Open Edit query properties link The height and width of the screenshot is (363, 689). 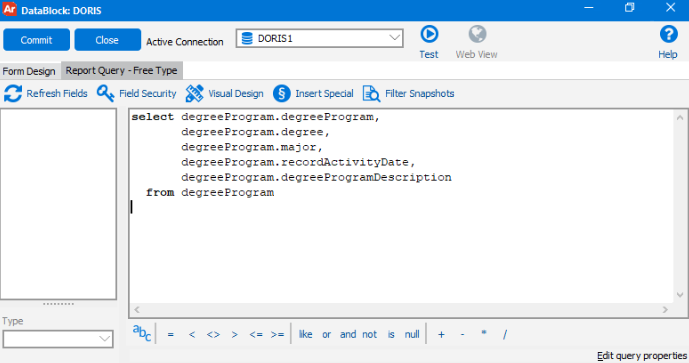(642, 356)
